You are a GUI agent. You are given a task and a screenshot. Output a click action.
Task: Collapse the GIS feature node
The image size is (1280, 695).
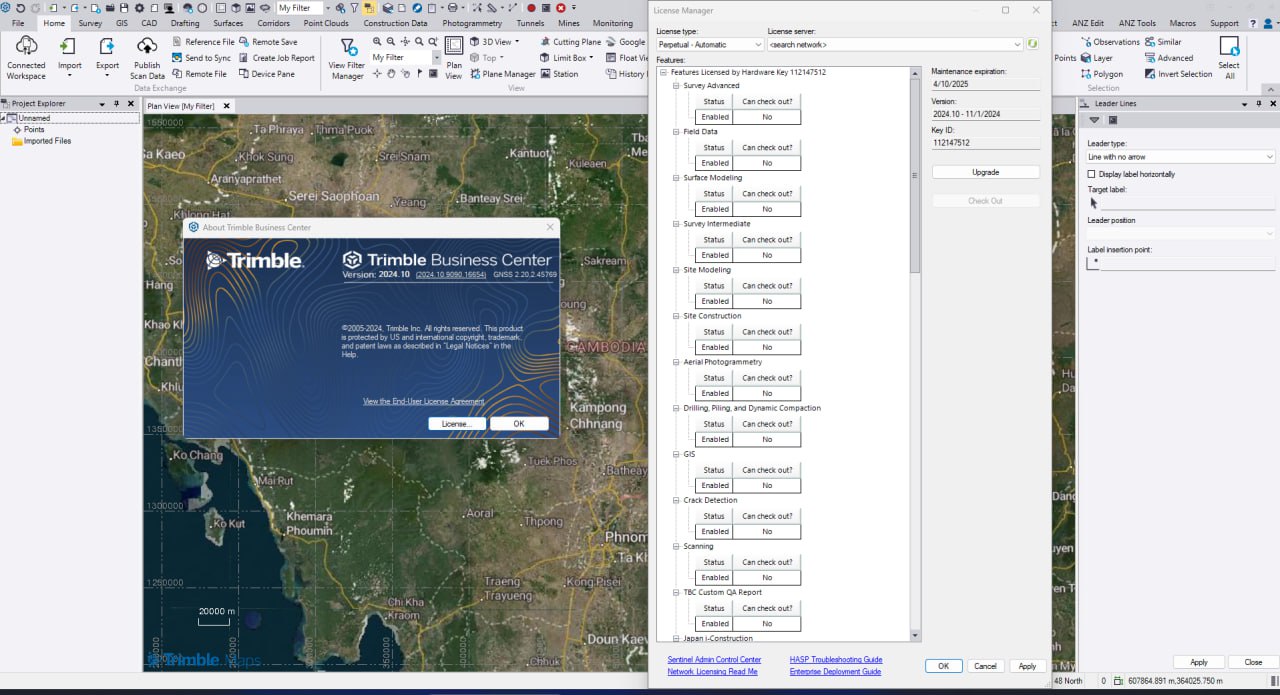tap(676, 454)
